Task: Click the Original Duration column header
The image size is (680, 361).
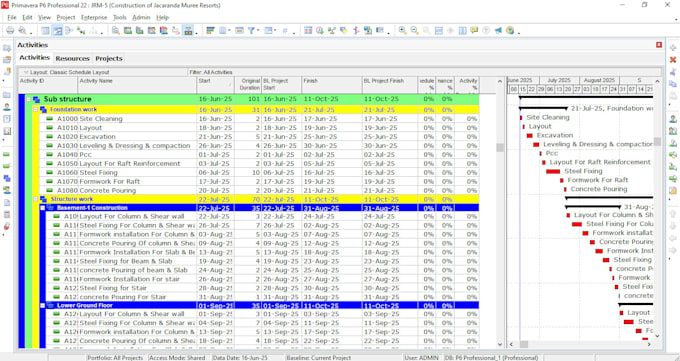Action: pos(248,85)
